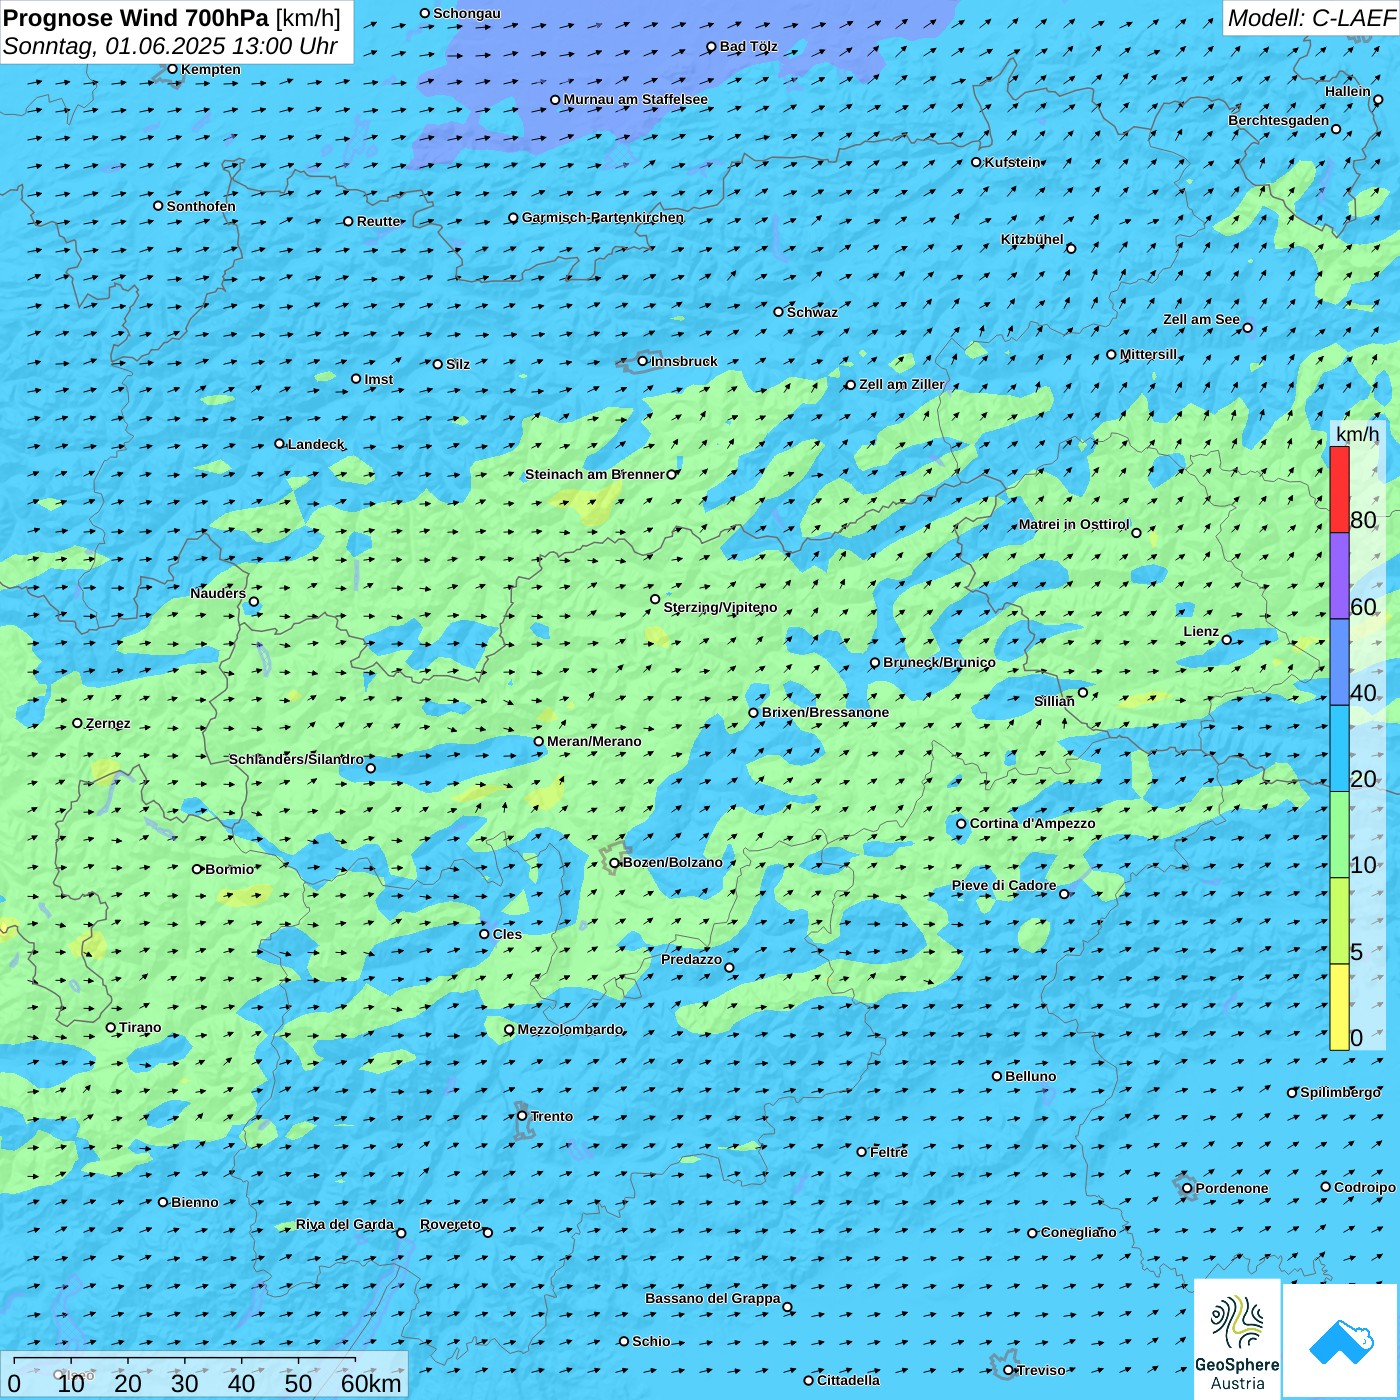Screen dimensions: 1400x1400
Task: Pick the yellow 0–5 km/h legend color
Action: pos(1339,1007)
